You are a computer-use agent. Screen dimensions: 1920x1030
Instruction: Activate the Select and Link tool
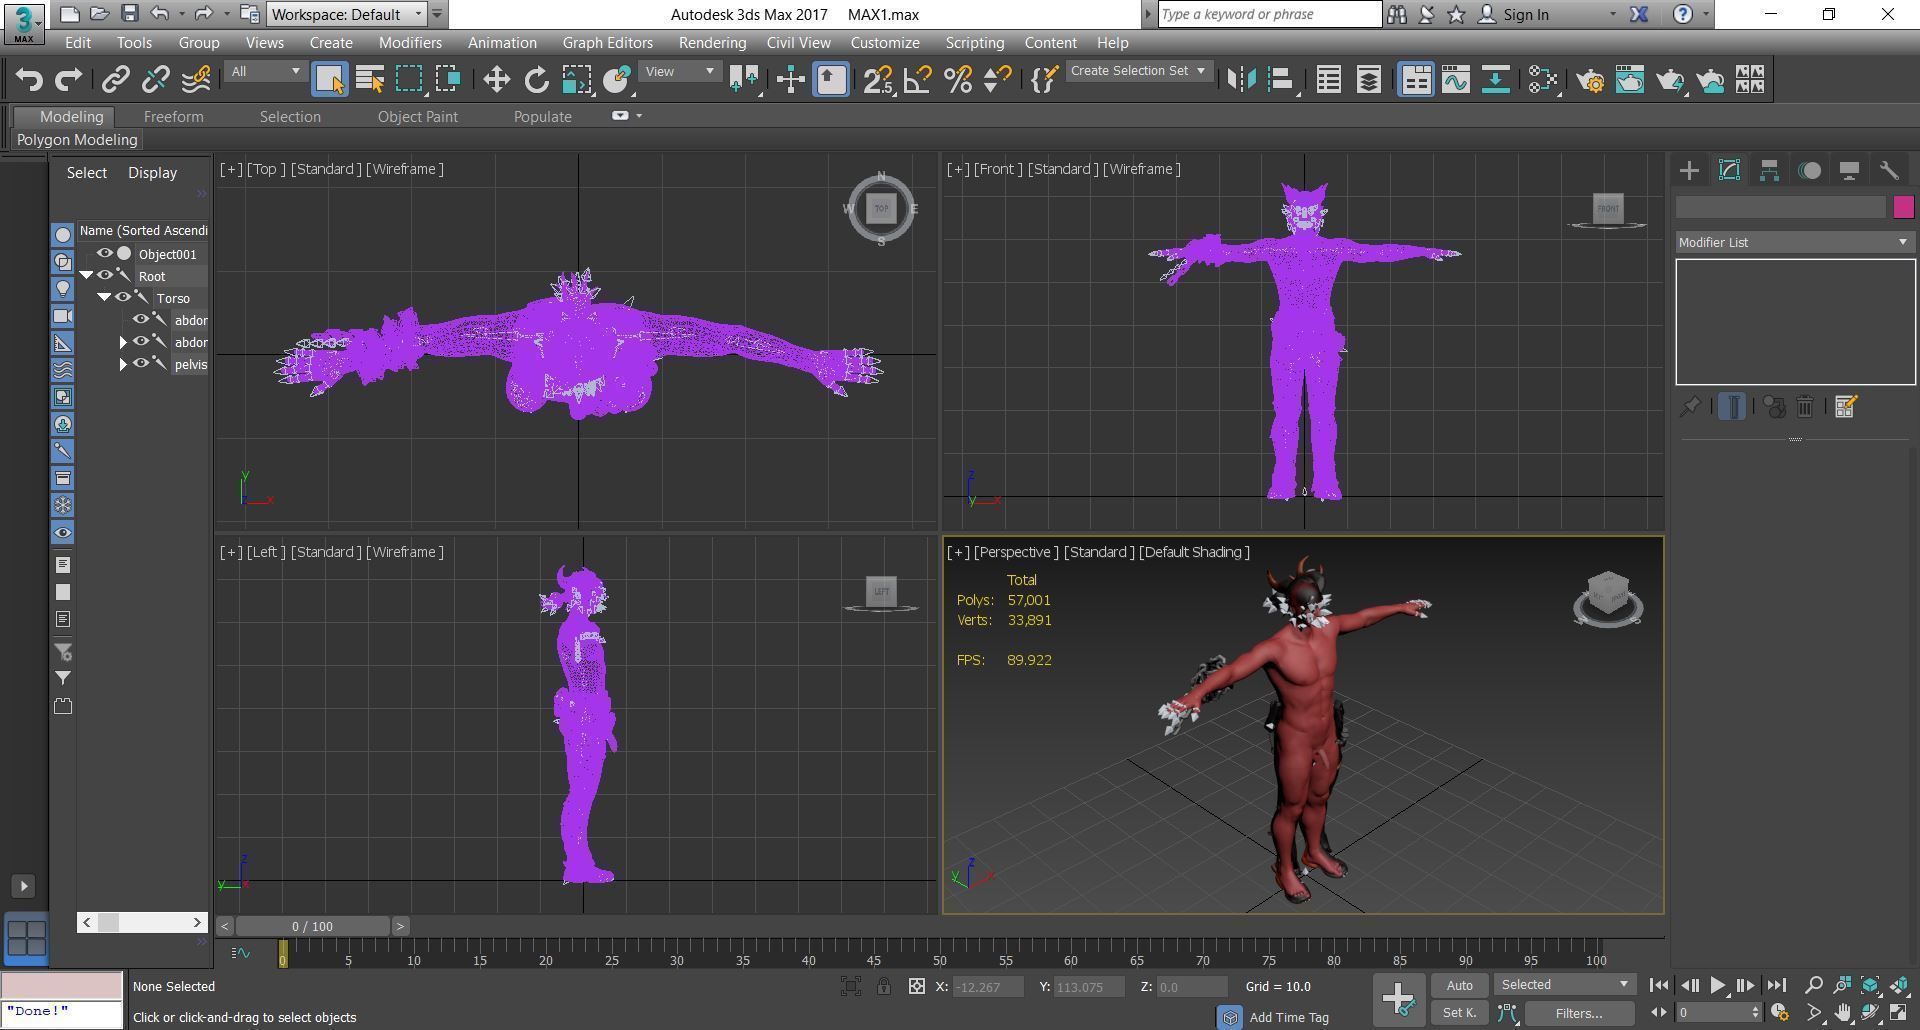coord(116,80)
